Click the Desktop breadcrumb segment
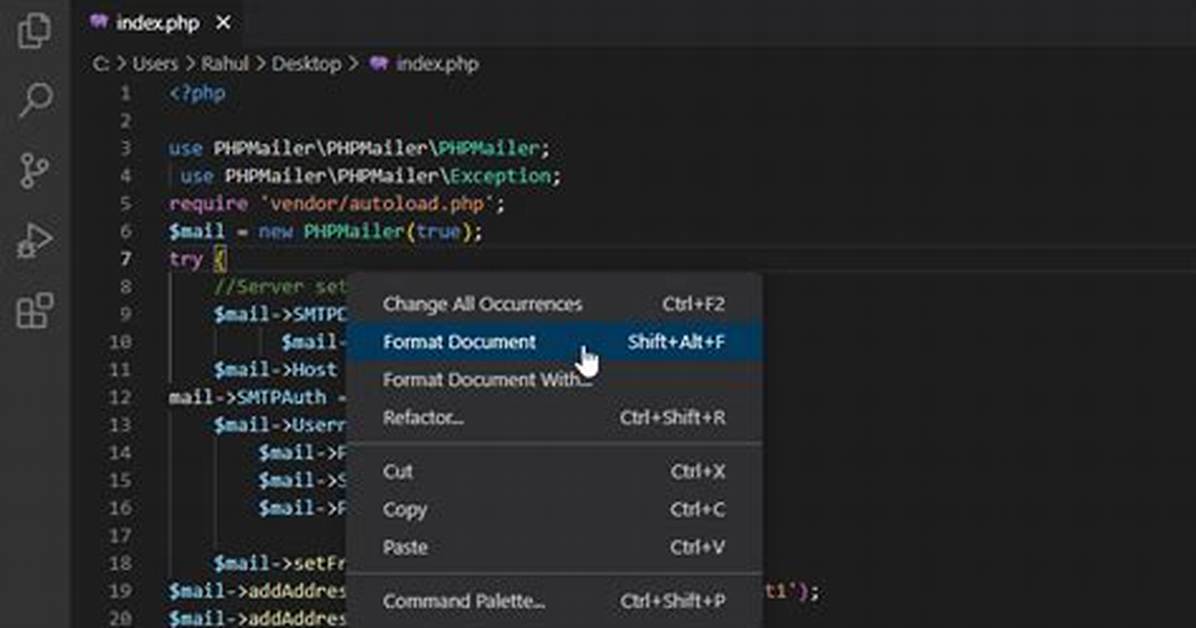The image size is (1196, 628). click(x=307, y=63)
